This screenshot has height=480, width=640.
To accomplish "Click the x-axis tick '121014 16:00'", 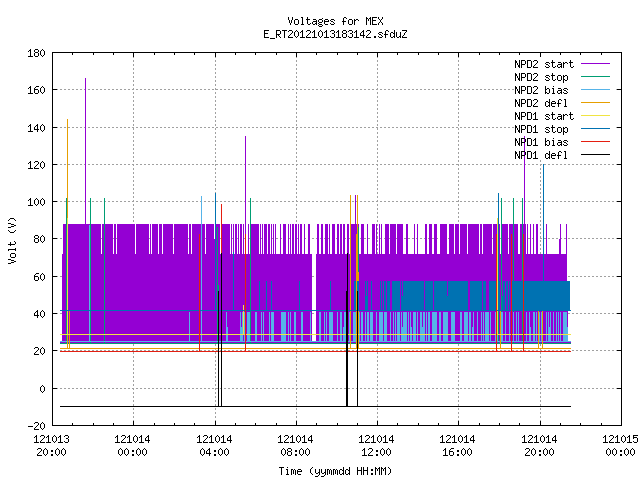I will pyautogui.click(x=457, y=446).
